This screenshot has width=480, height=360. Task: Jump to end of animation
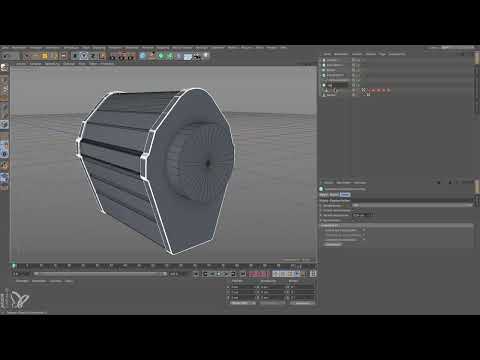pos(242,274)
